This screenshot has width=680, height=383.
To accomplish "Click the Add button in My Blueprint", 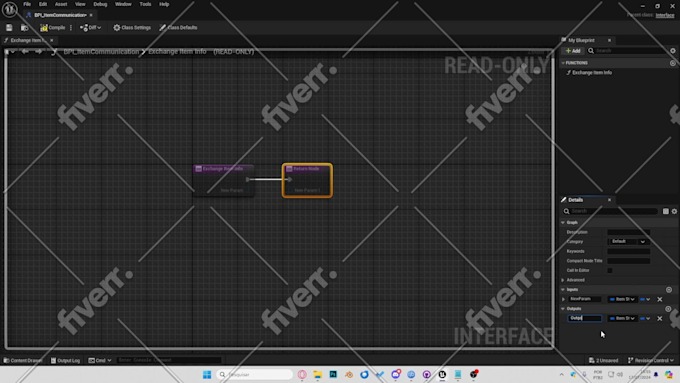I will 572,51.
